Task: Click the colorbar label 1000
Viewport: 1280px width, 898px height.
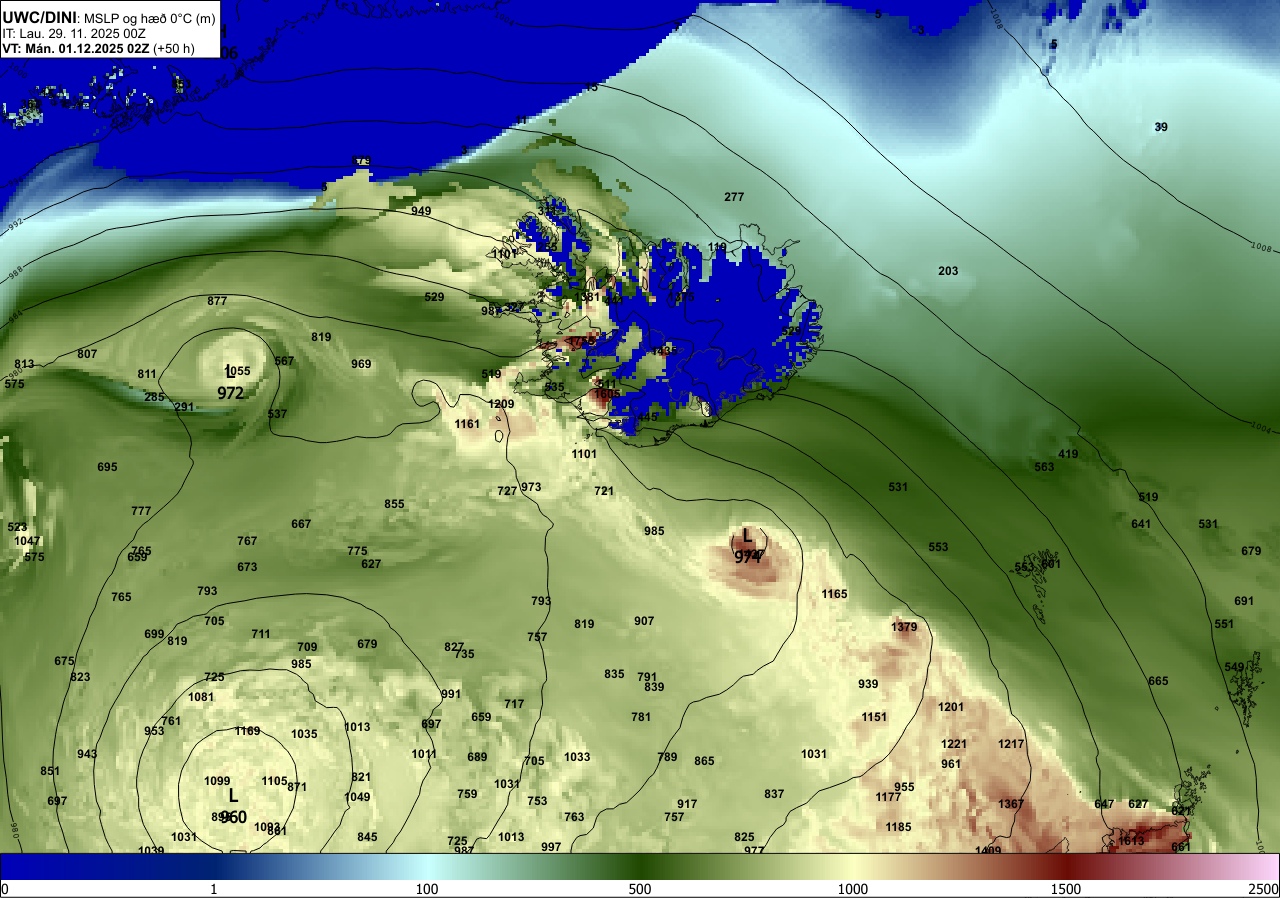Action: pyautogui.click(x=853, y=889)
